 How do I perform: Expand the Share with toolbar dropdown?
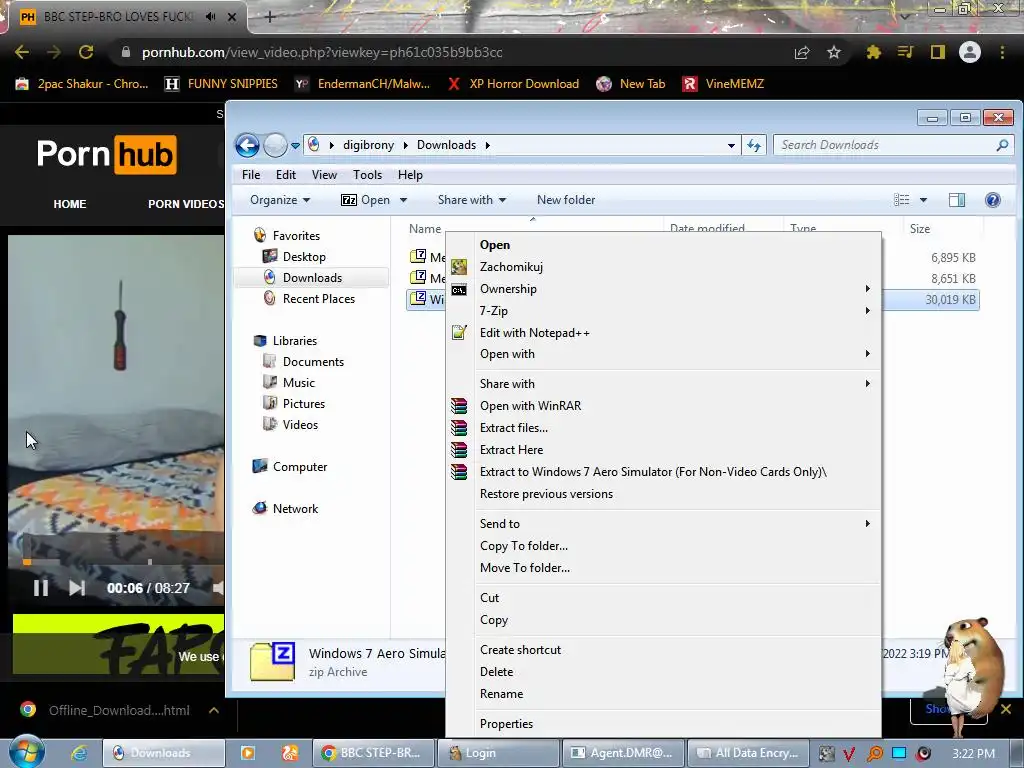pyautogui.click(x=472, y=200)
